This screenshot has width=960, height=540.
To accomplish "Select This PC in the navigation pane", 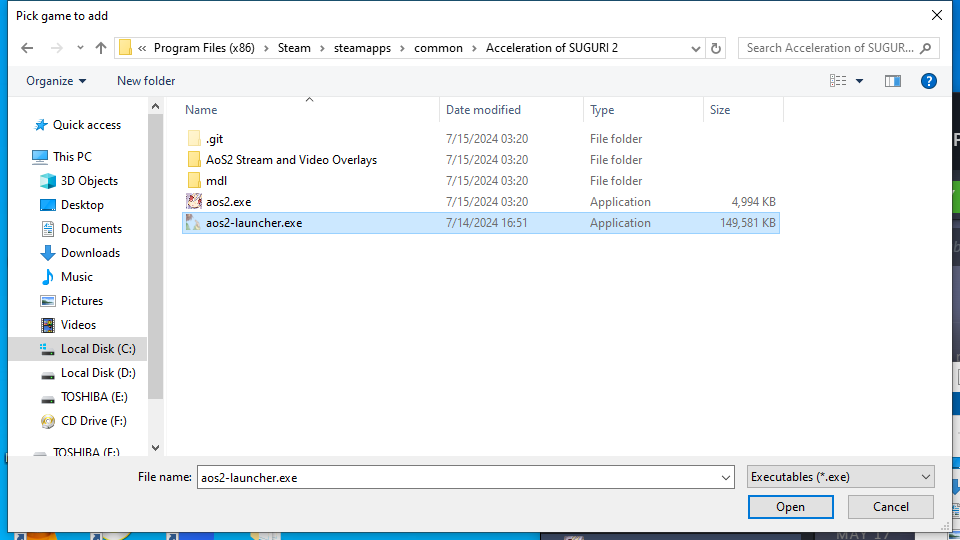I will point(62,157).
